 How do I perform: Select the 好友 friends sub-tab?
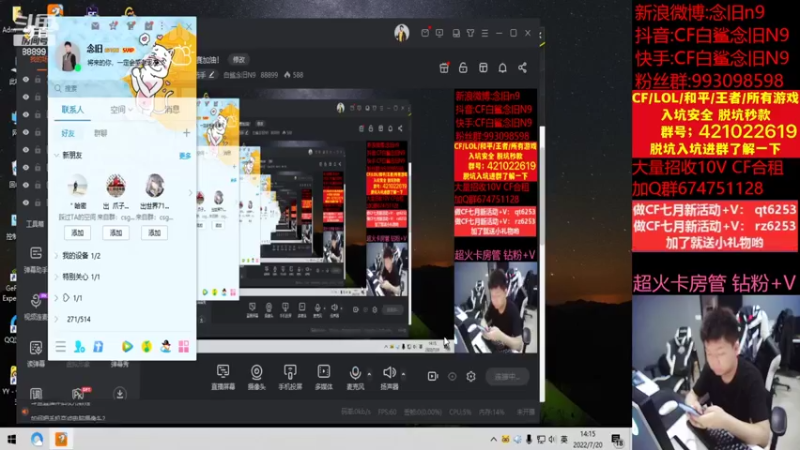click(68, 133)
